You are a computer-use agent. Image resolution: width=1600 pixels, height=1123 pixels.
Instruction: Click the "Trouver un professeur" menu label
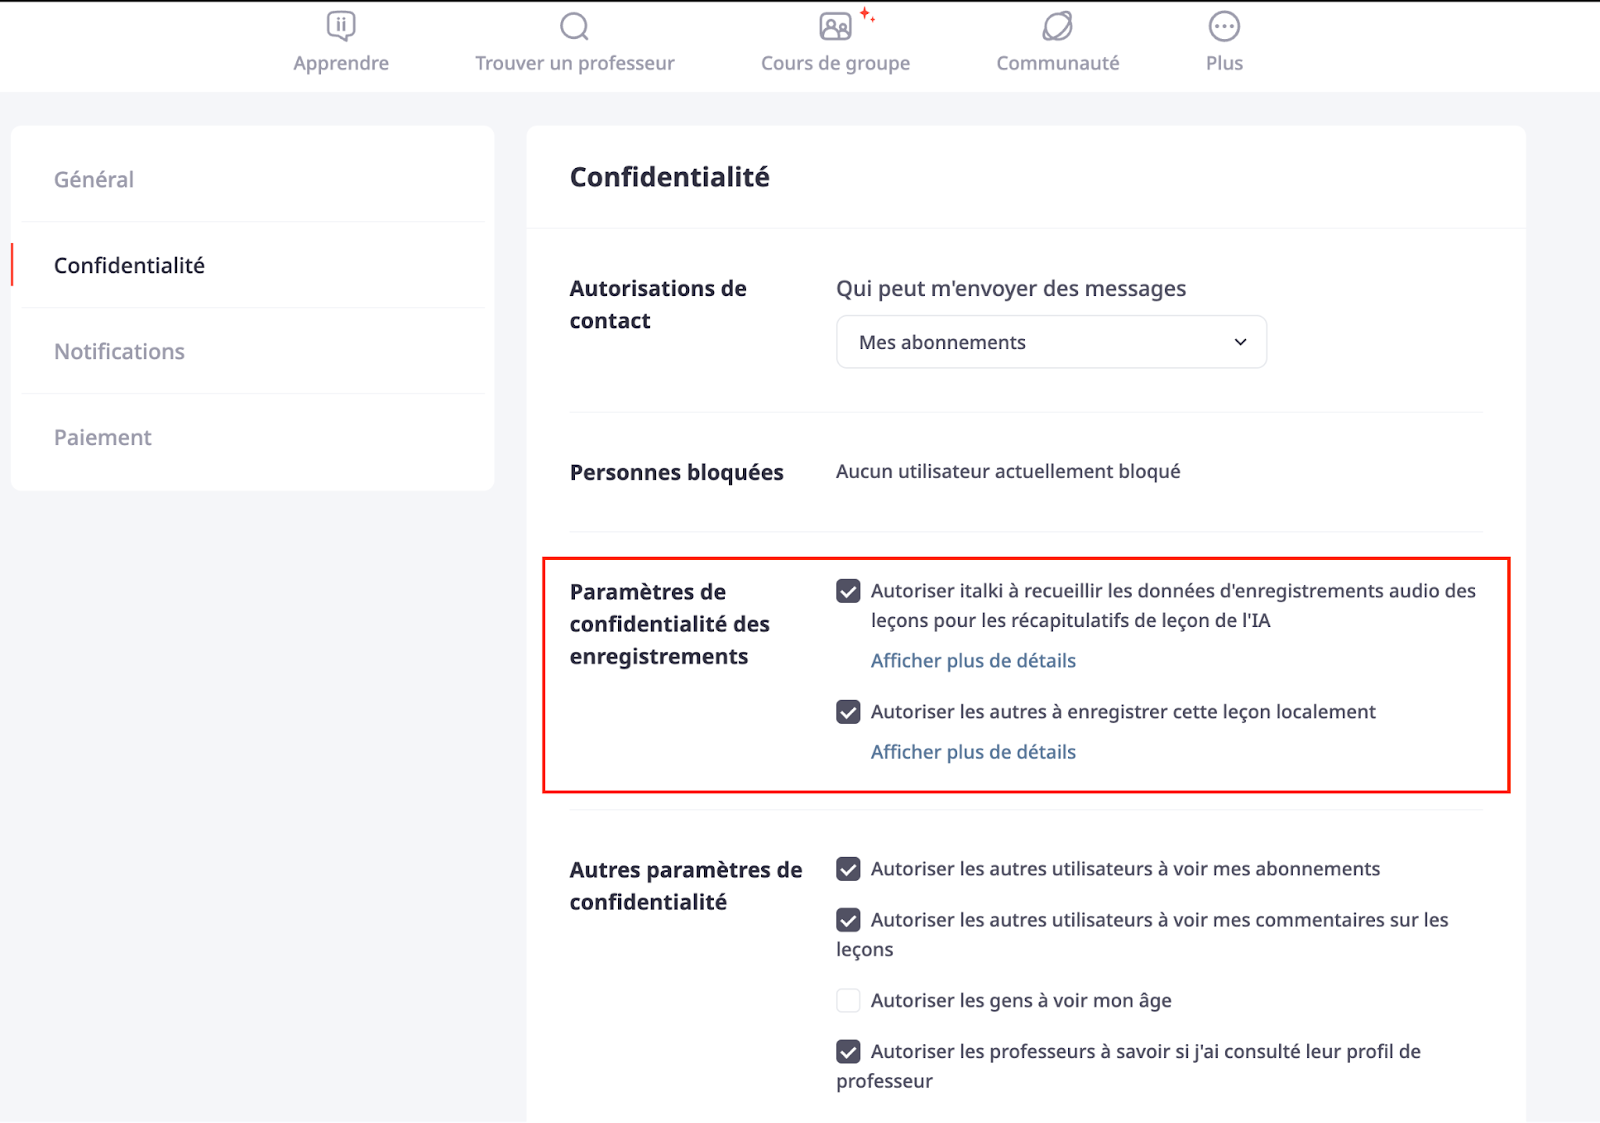(575, 63)
